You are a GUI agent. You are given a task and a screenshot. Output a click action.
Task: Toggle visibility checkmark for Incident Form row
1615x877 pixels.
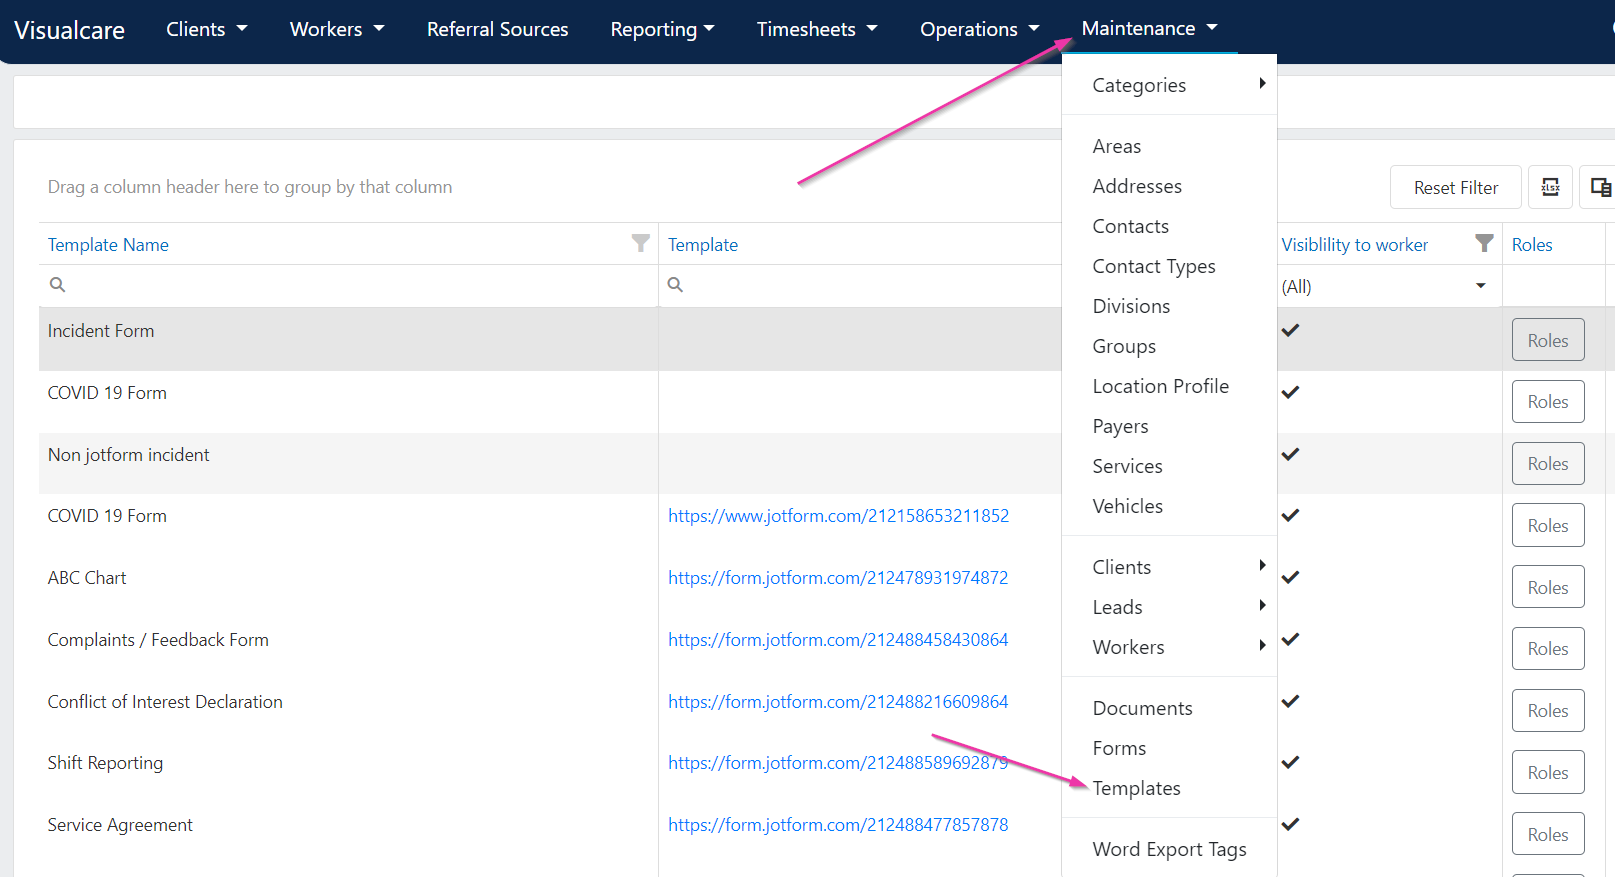pyautogui.click(x=1291, y=330)
